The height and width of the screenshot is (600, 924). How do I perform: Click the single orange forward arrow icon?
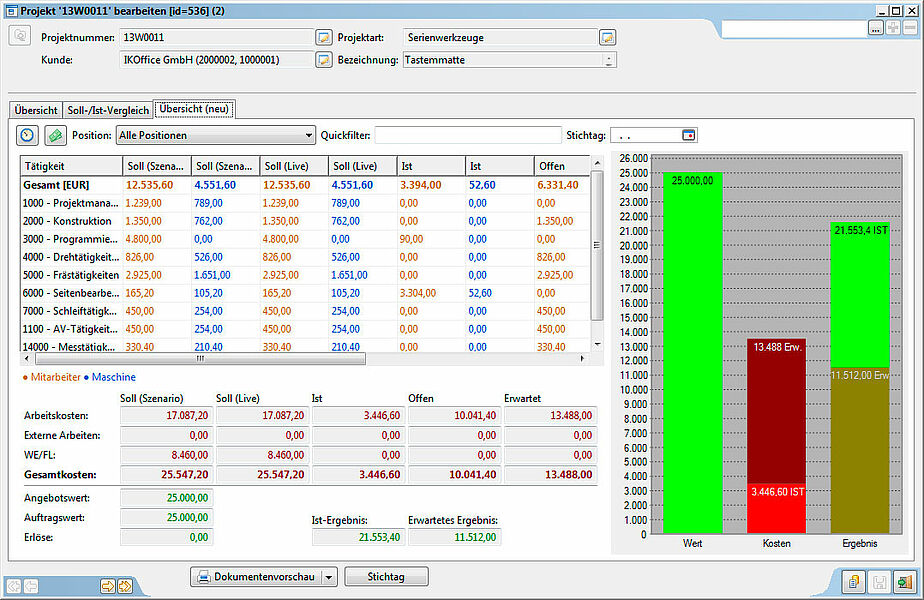click(x=108, y=586)
